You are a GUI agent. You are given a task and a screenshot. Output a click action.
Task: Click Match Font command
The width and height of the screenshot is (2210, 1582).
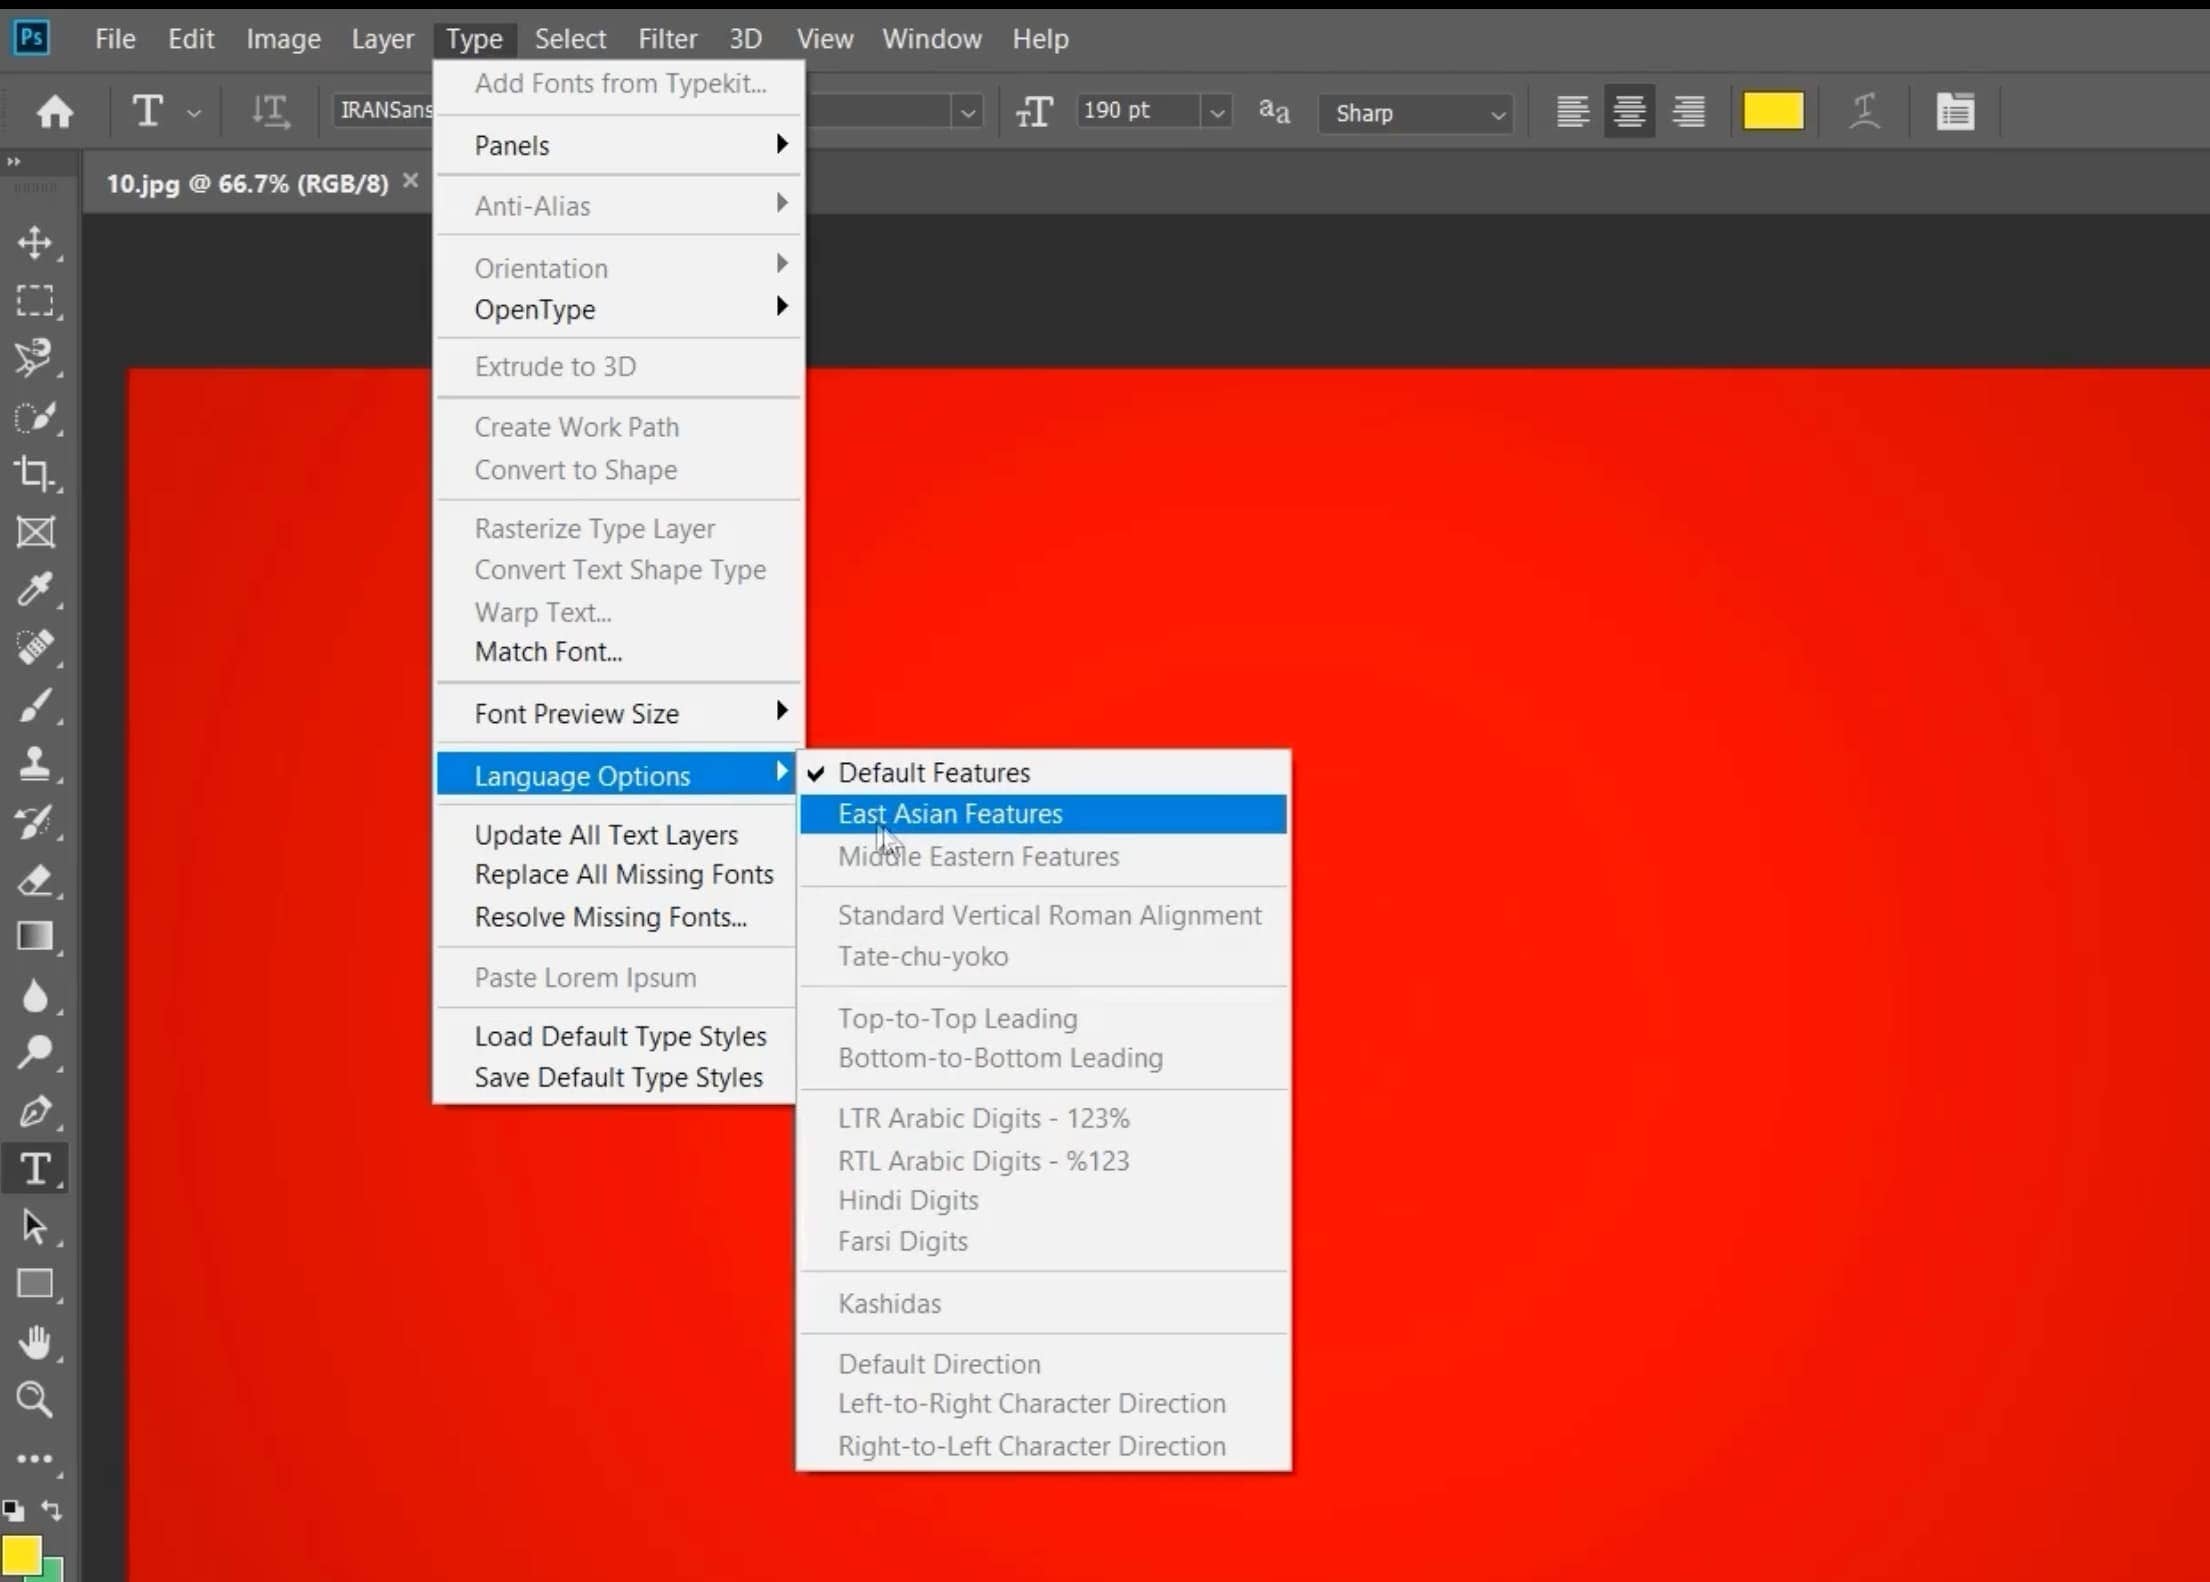(x=548, y=652)
